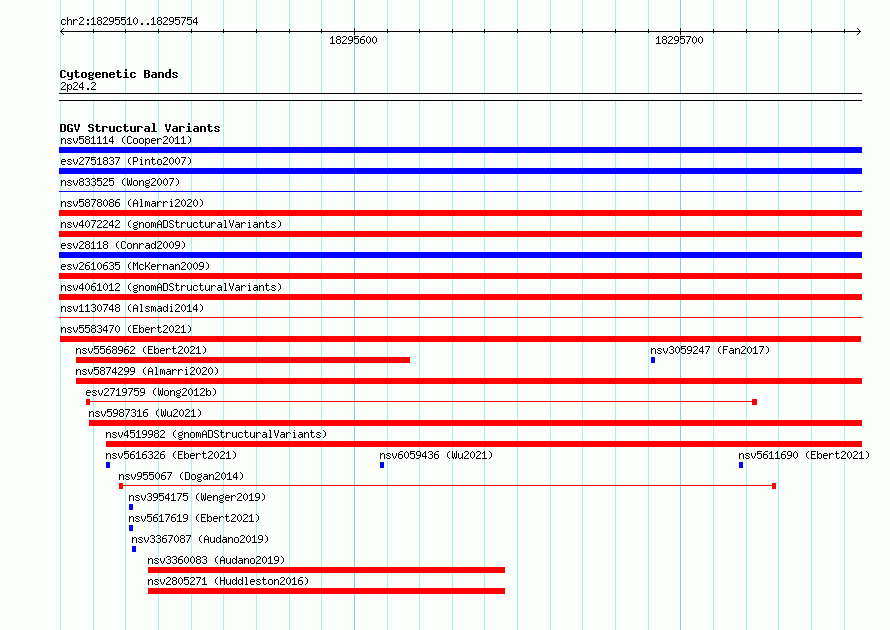Open the nsv833525 (Wong2007) variant

click(x=120, y=182)
